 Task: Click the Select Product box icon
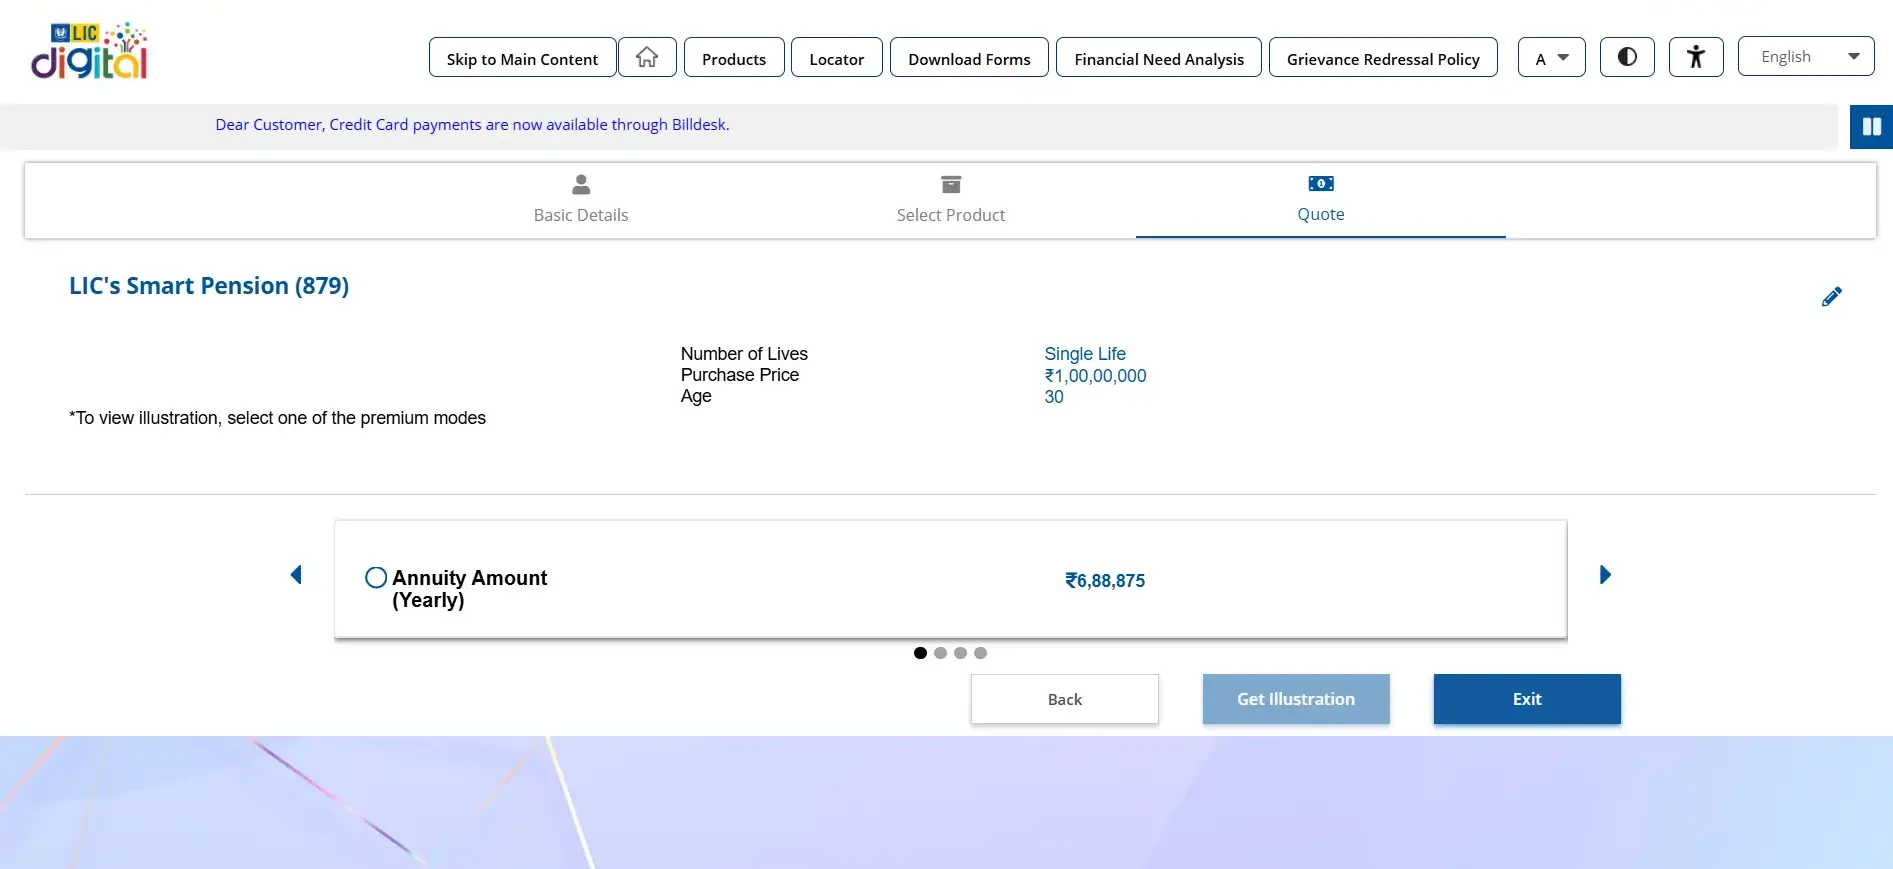[x=951, y=185]
